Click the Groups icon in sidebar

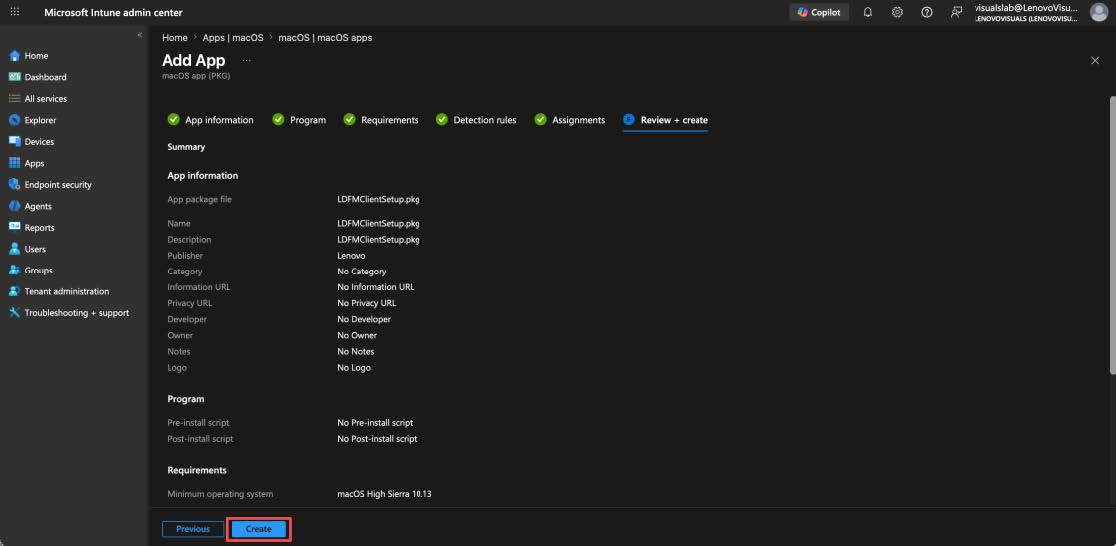click(14, 271)
